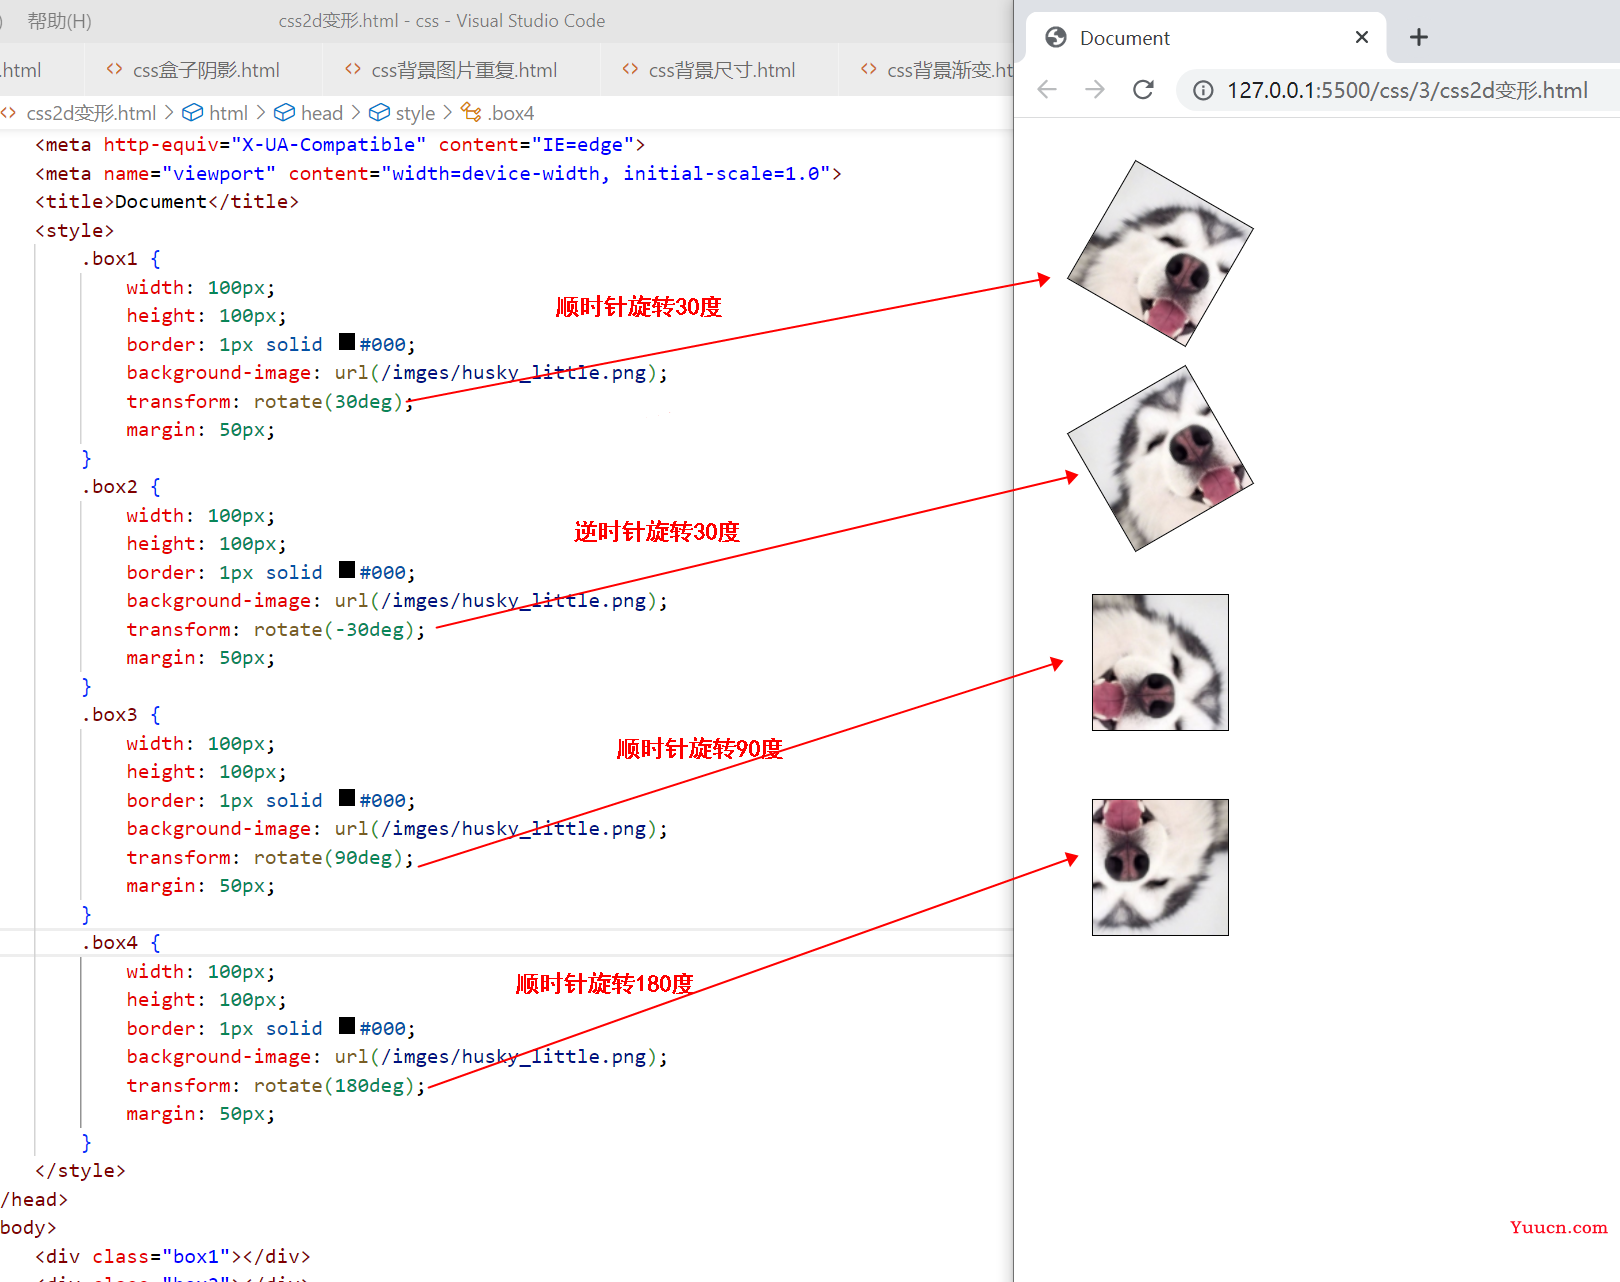Click the .box2 selector line
The image size is (1620, 1282).
pos(120,487)
